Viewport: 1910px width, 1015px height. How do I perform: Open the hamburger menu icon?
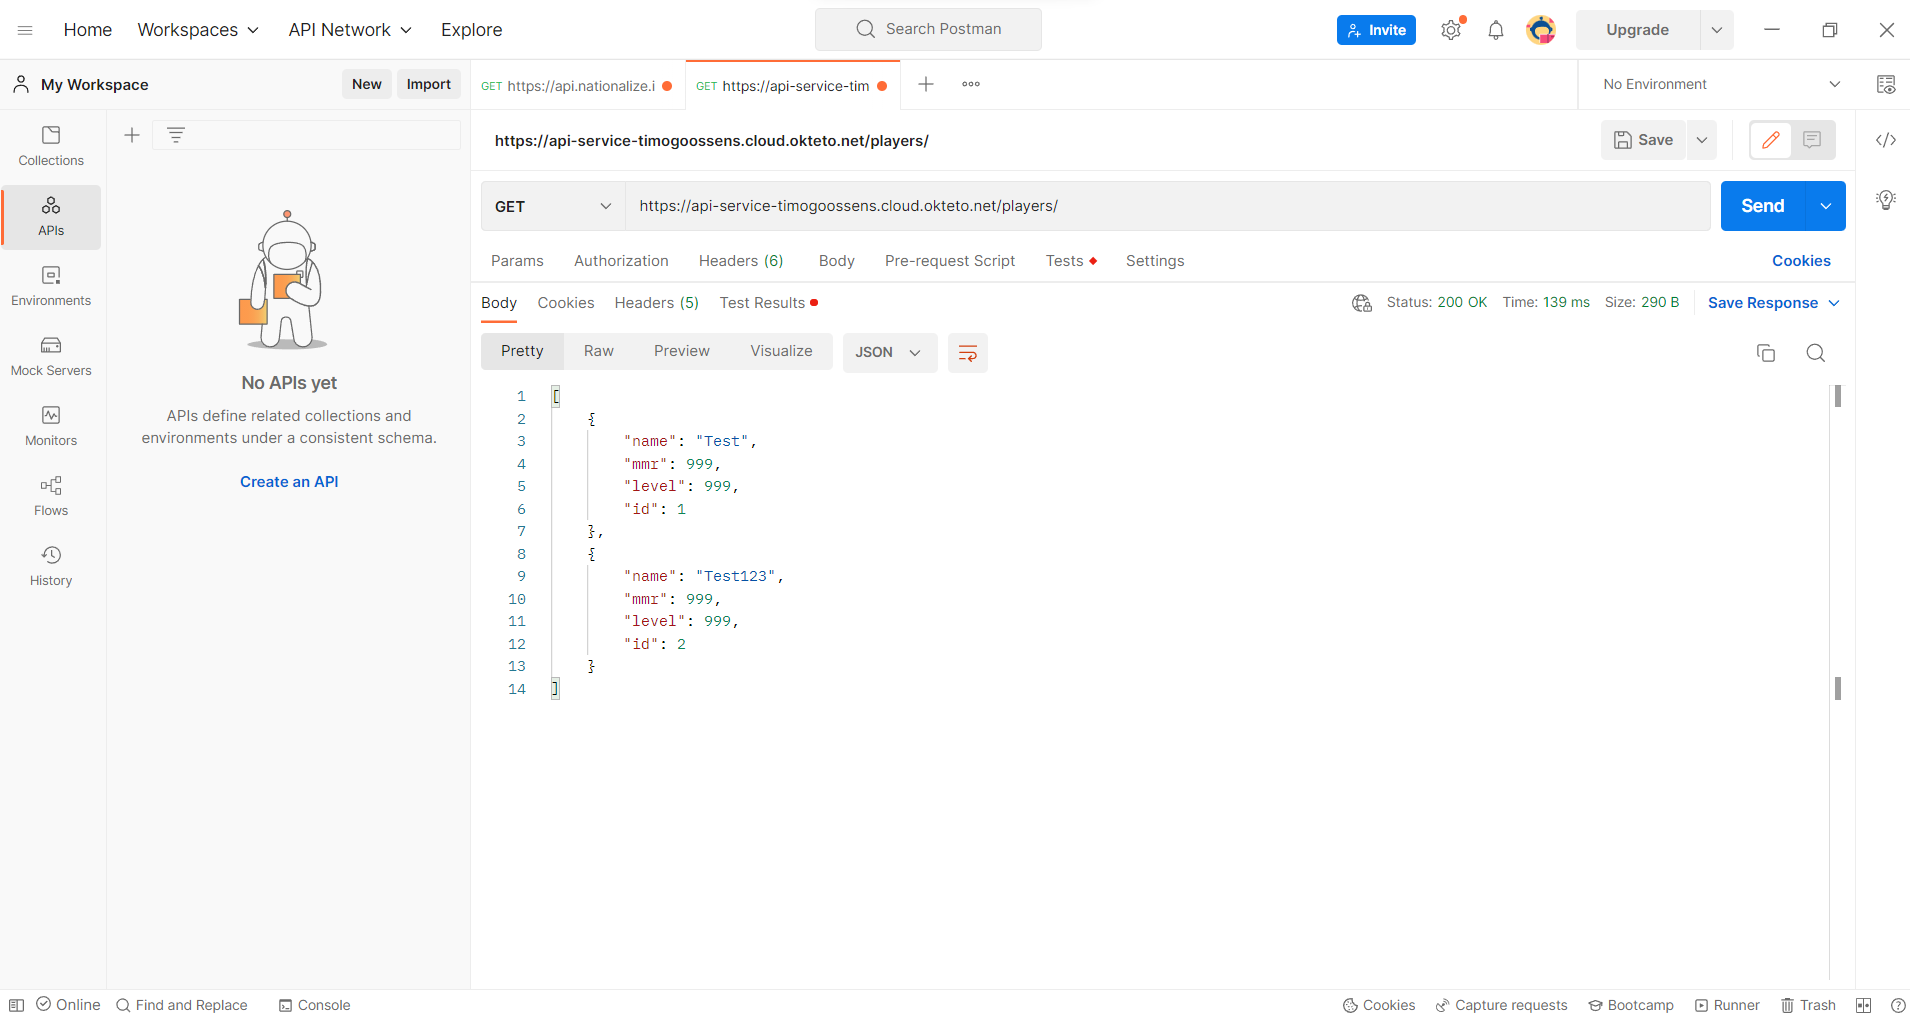25,30
